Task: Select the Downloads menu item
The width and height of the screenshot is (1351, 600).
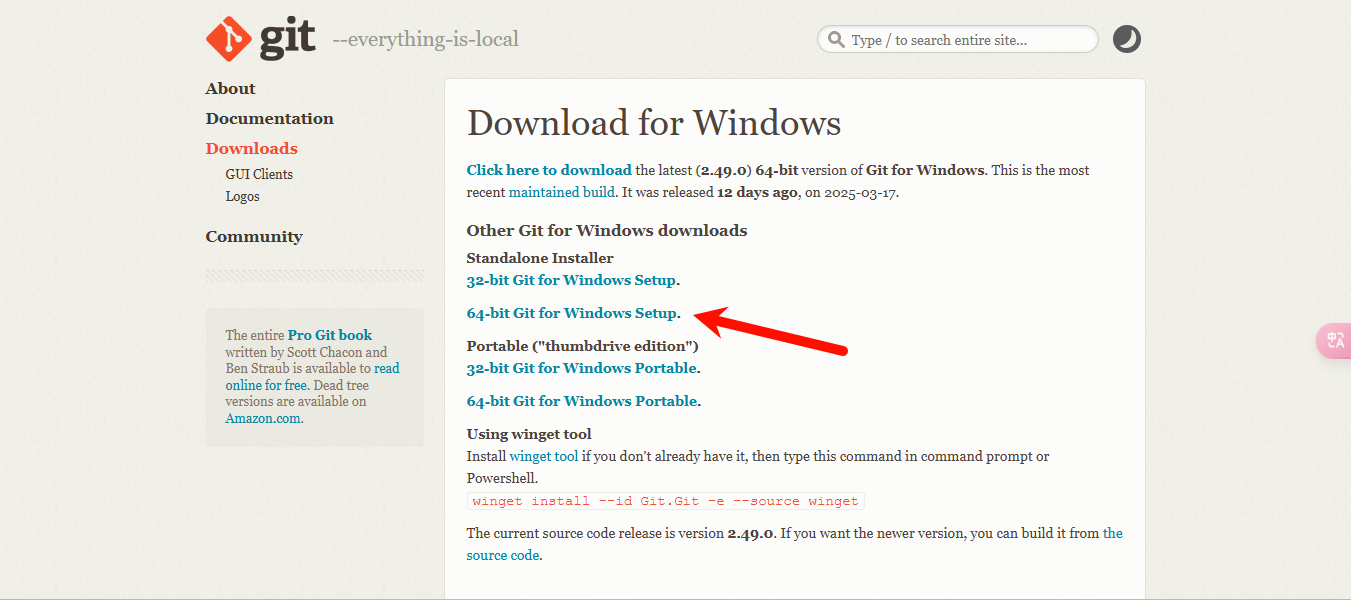Action: point(251,149)
